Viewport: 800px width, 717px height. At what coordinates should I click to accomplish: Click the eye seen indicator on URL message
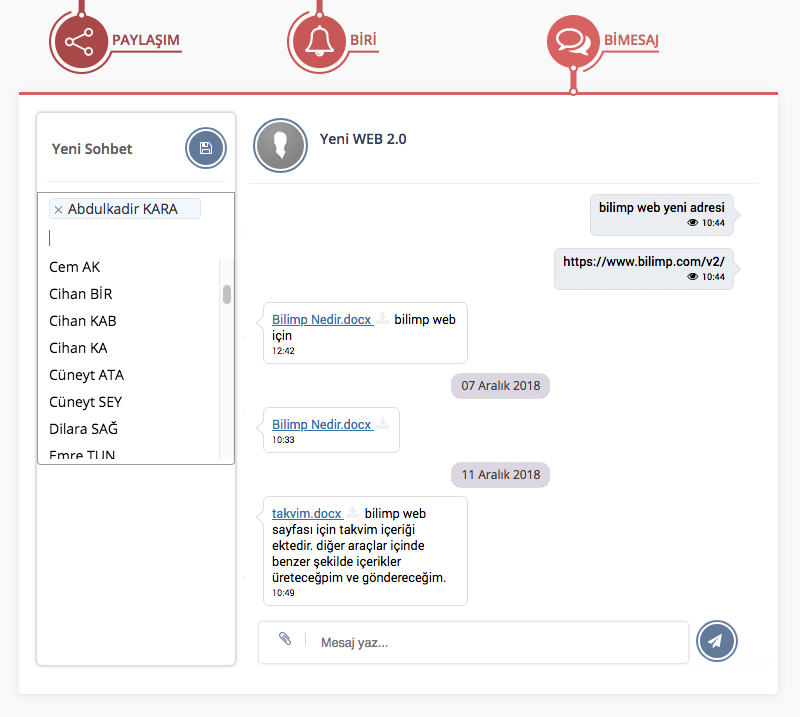(x=693, y=276)
